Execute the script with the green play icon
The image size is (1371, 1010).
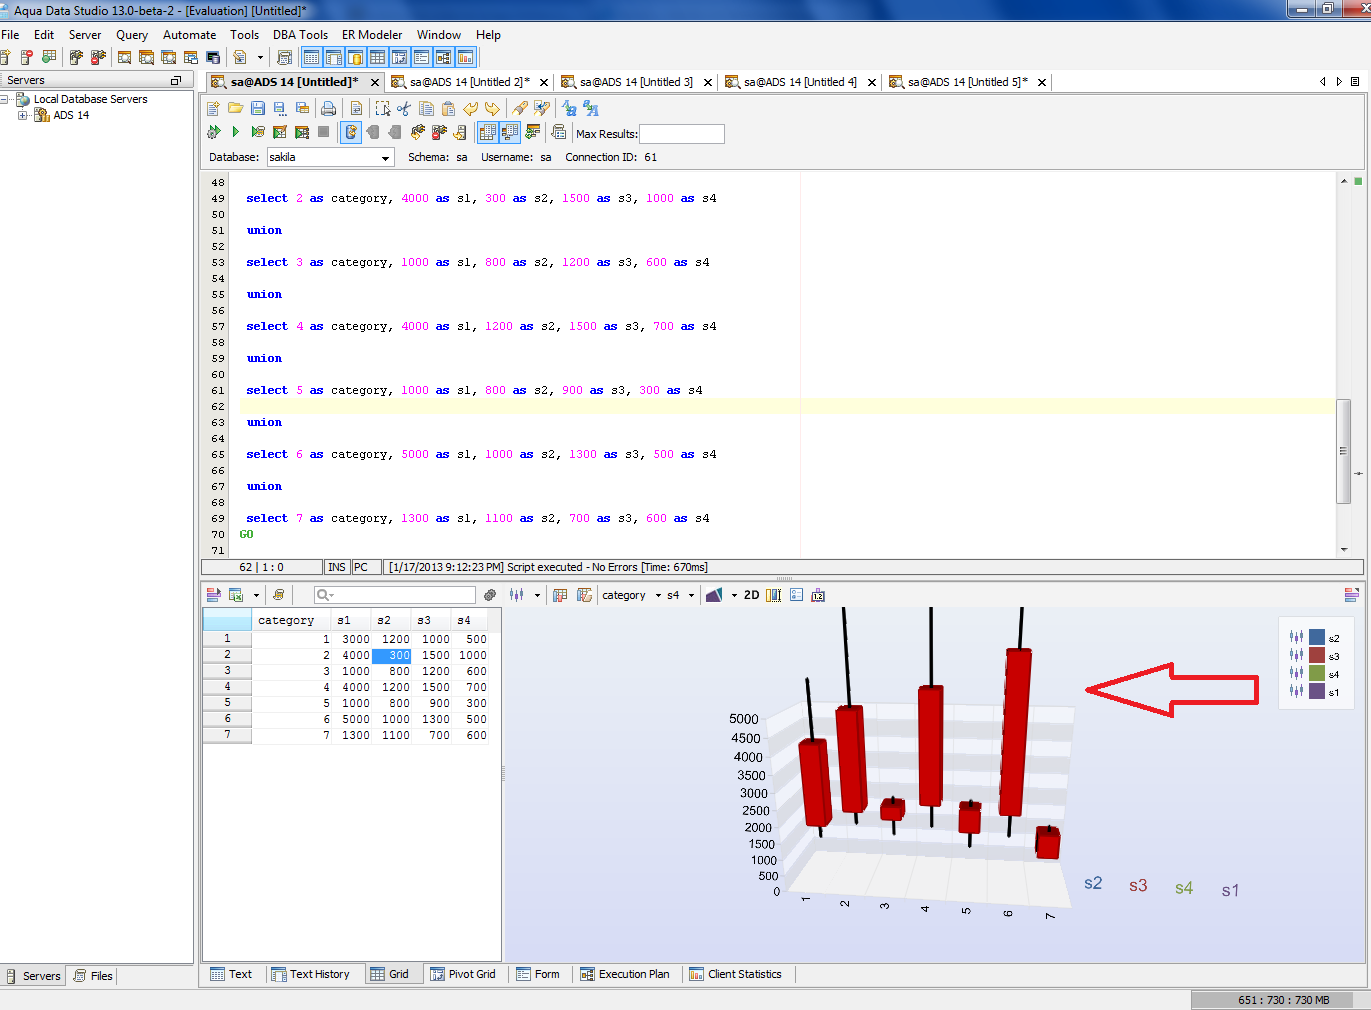click(236, 132)
